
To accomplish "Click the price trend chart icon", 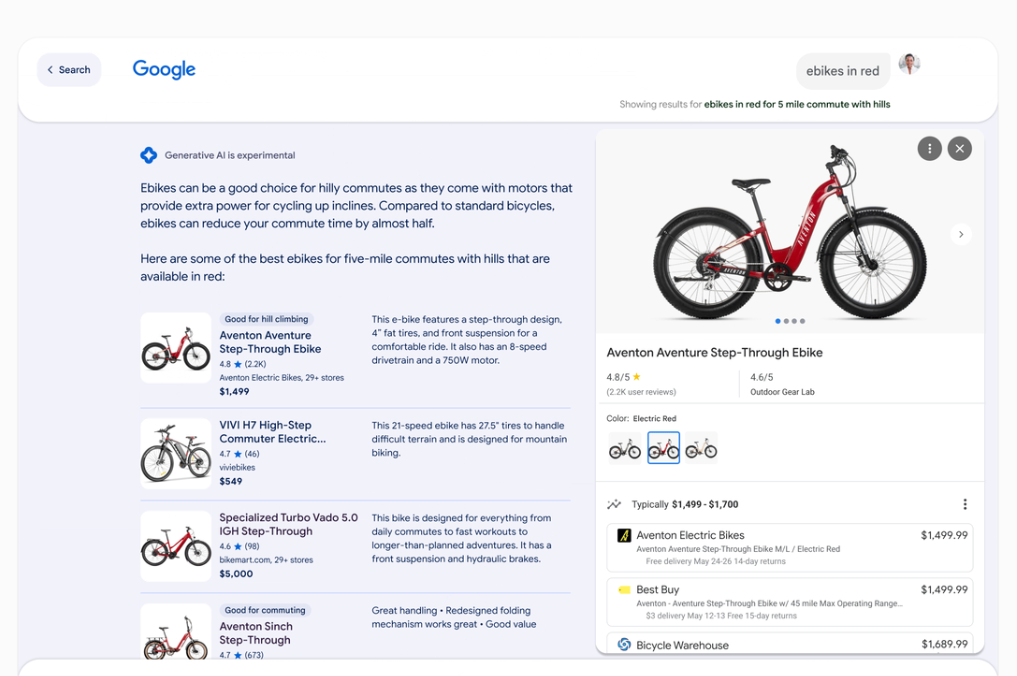I will pyautogui.click(x=614, y=505).
